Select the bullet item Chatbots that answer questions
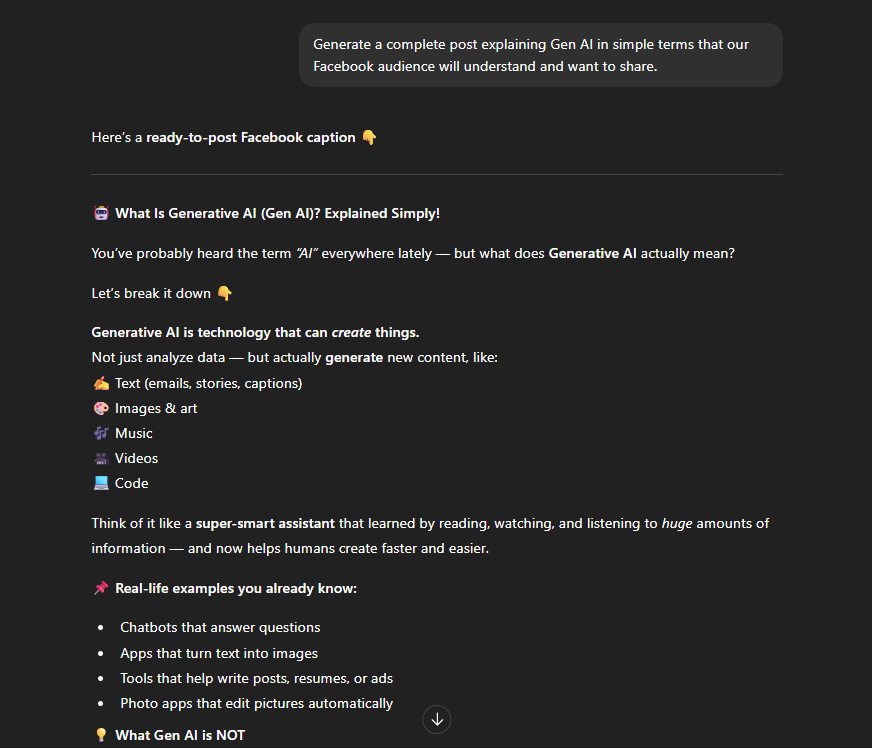The width and height of the screenshot is (872, 748). tap(220, 627)
